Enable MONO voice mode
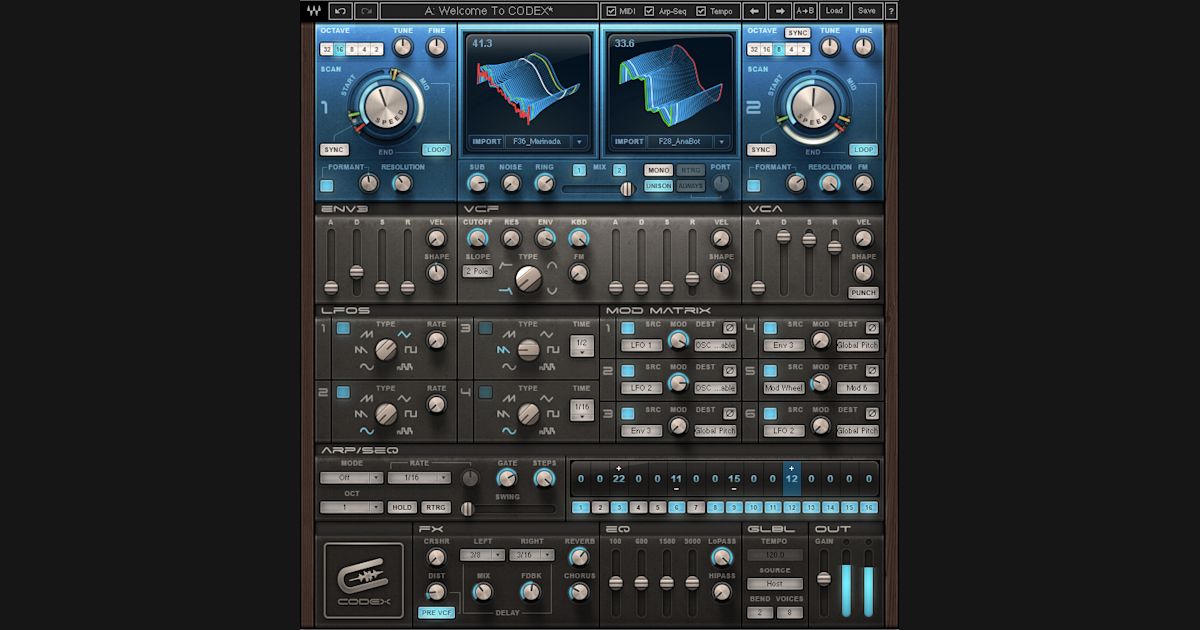 click(x=658, y=170)
